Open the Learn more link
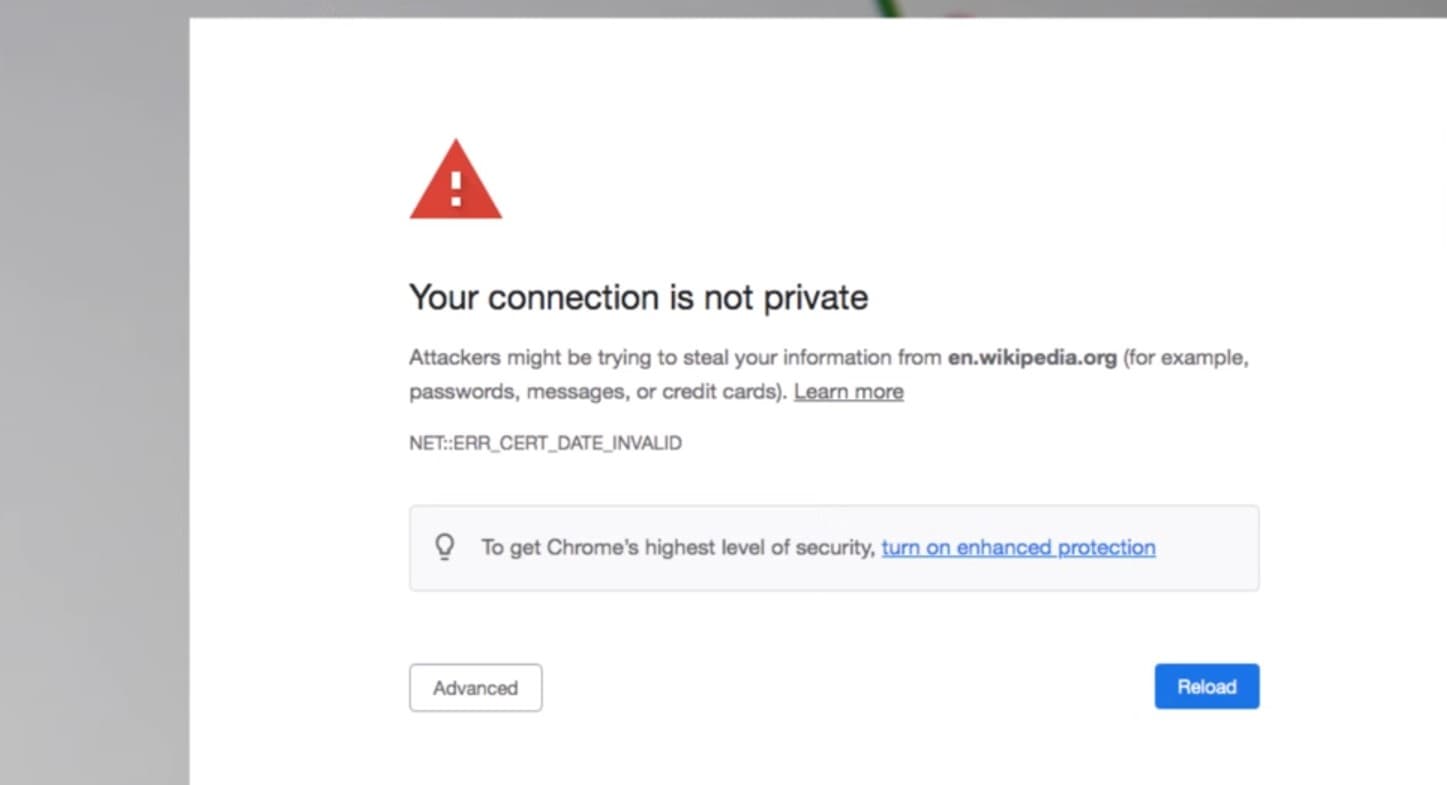This screenshot has height=785, width=1447. pyautogui.click(x=849, y=392)
